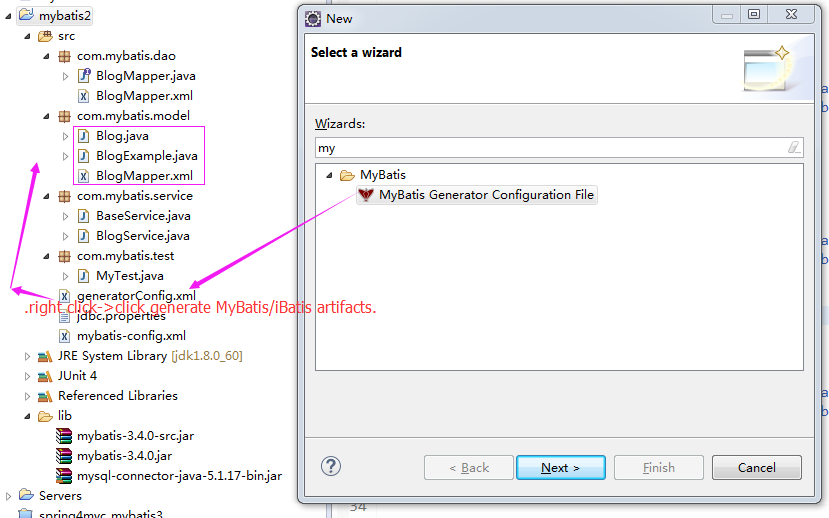
Task: Select the com.mybatis.service package label
Action: (135, 196)
